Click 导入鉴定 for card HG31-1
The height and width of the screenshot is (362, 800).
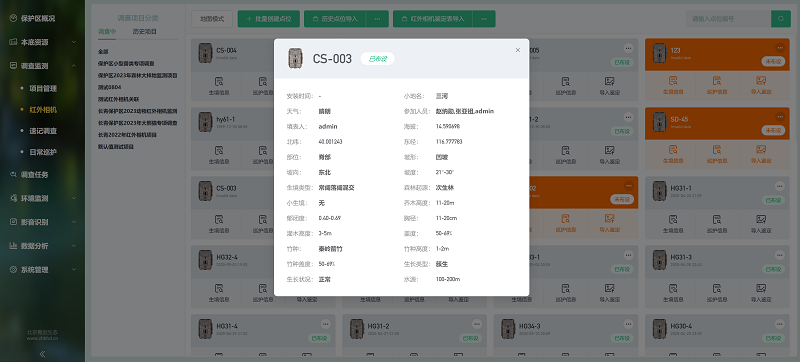(x=761, y=224)
